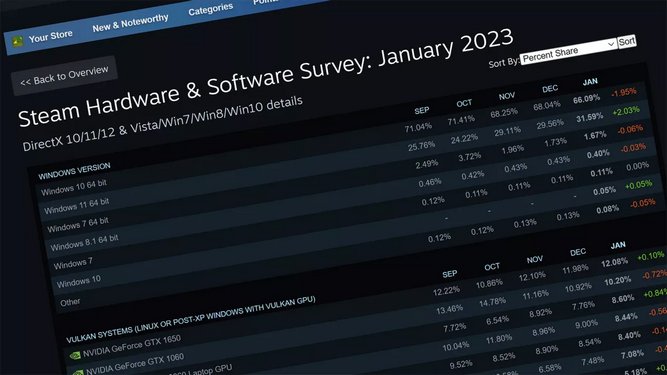Select the 'Other' row label

70,302
